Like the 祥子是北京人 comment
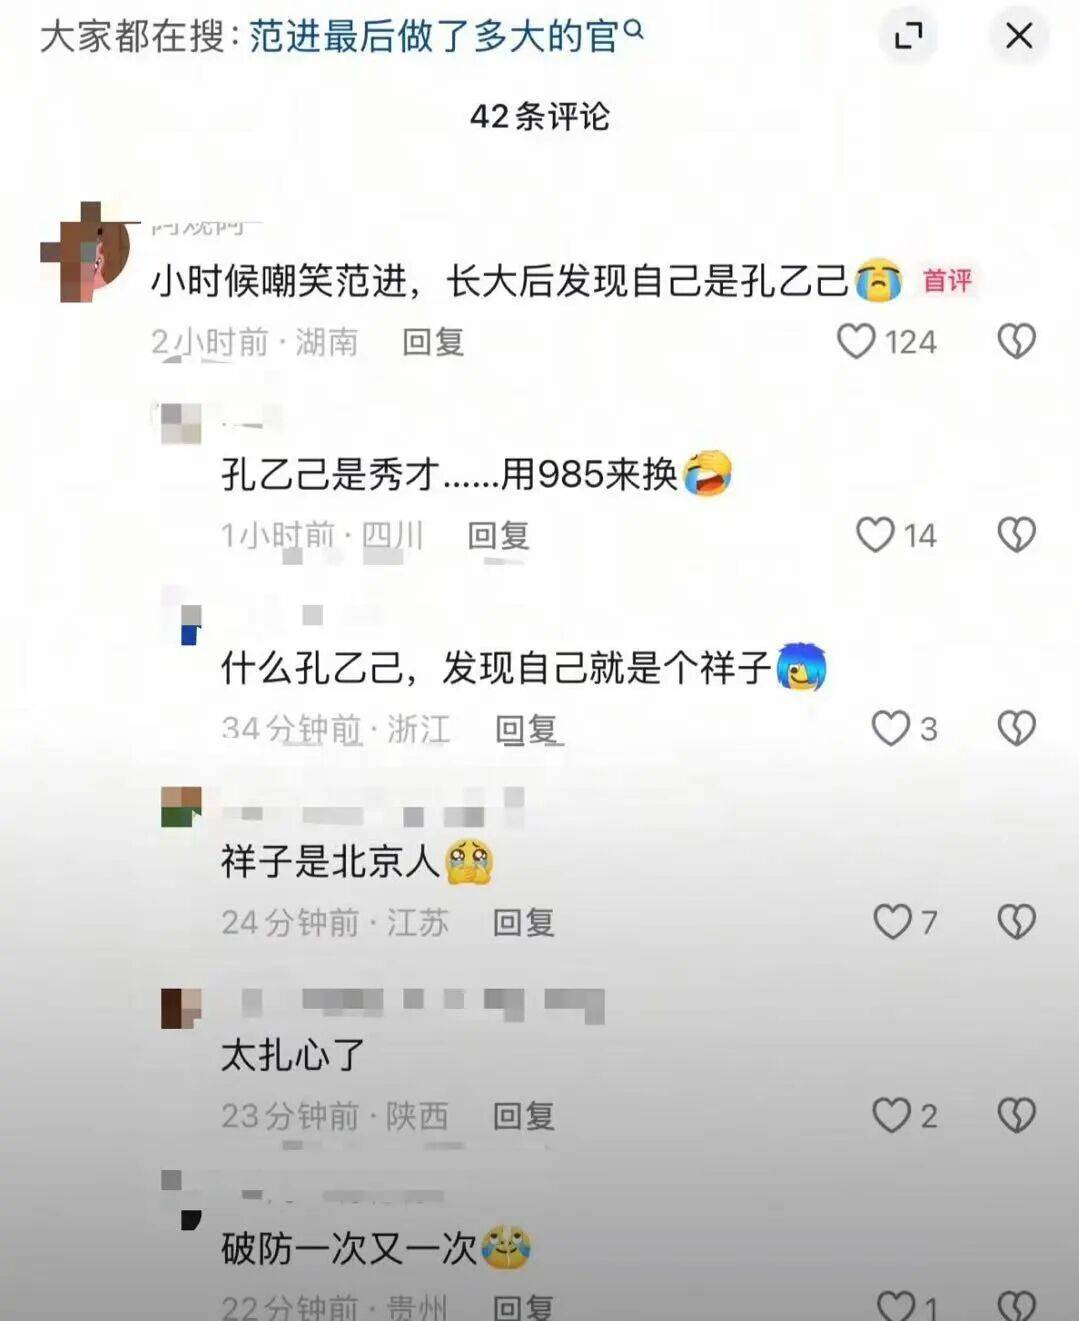1079x1321 pixels. coord(892,921)
